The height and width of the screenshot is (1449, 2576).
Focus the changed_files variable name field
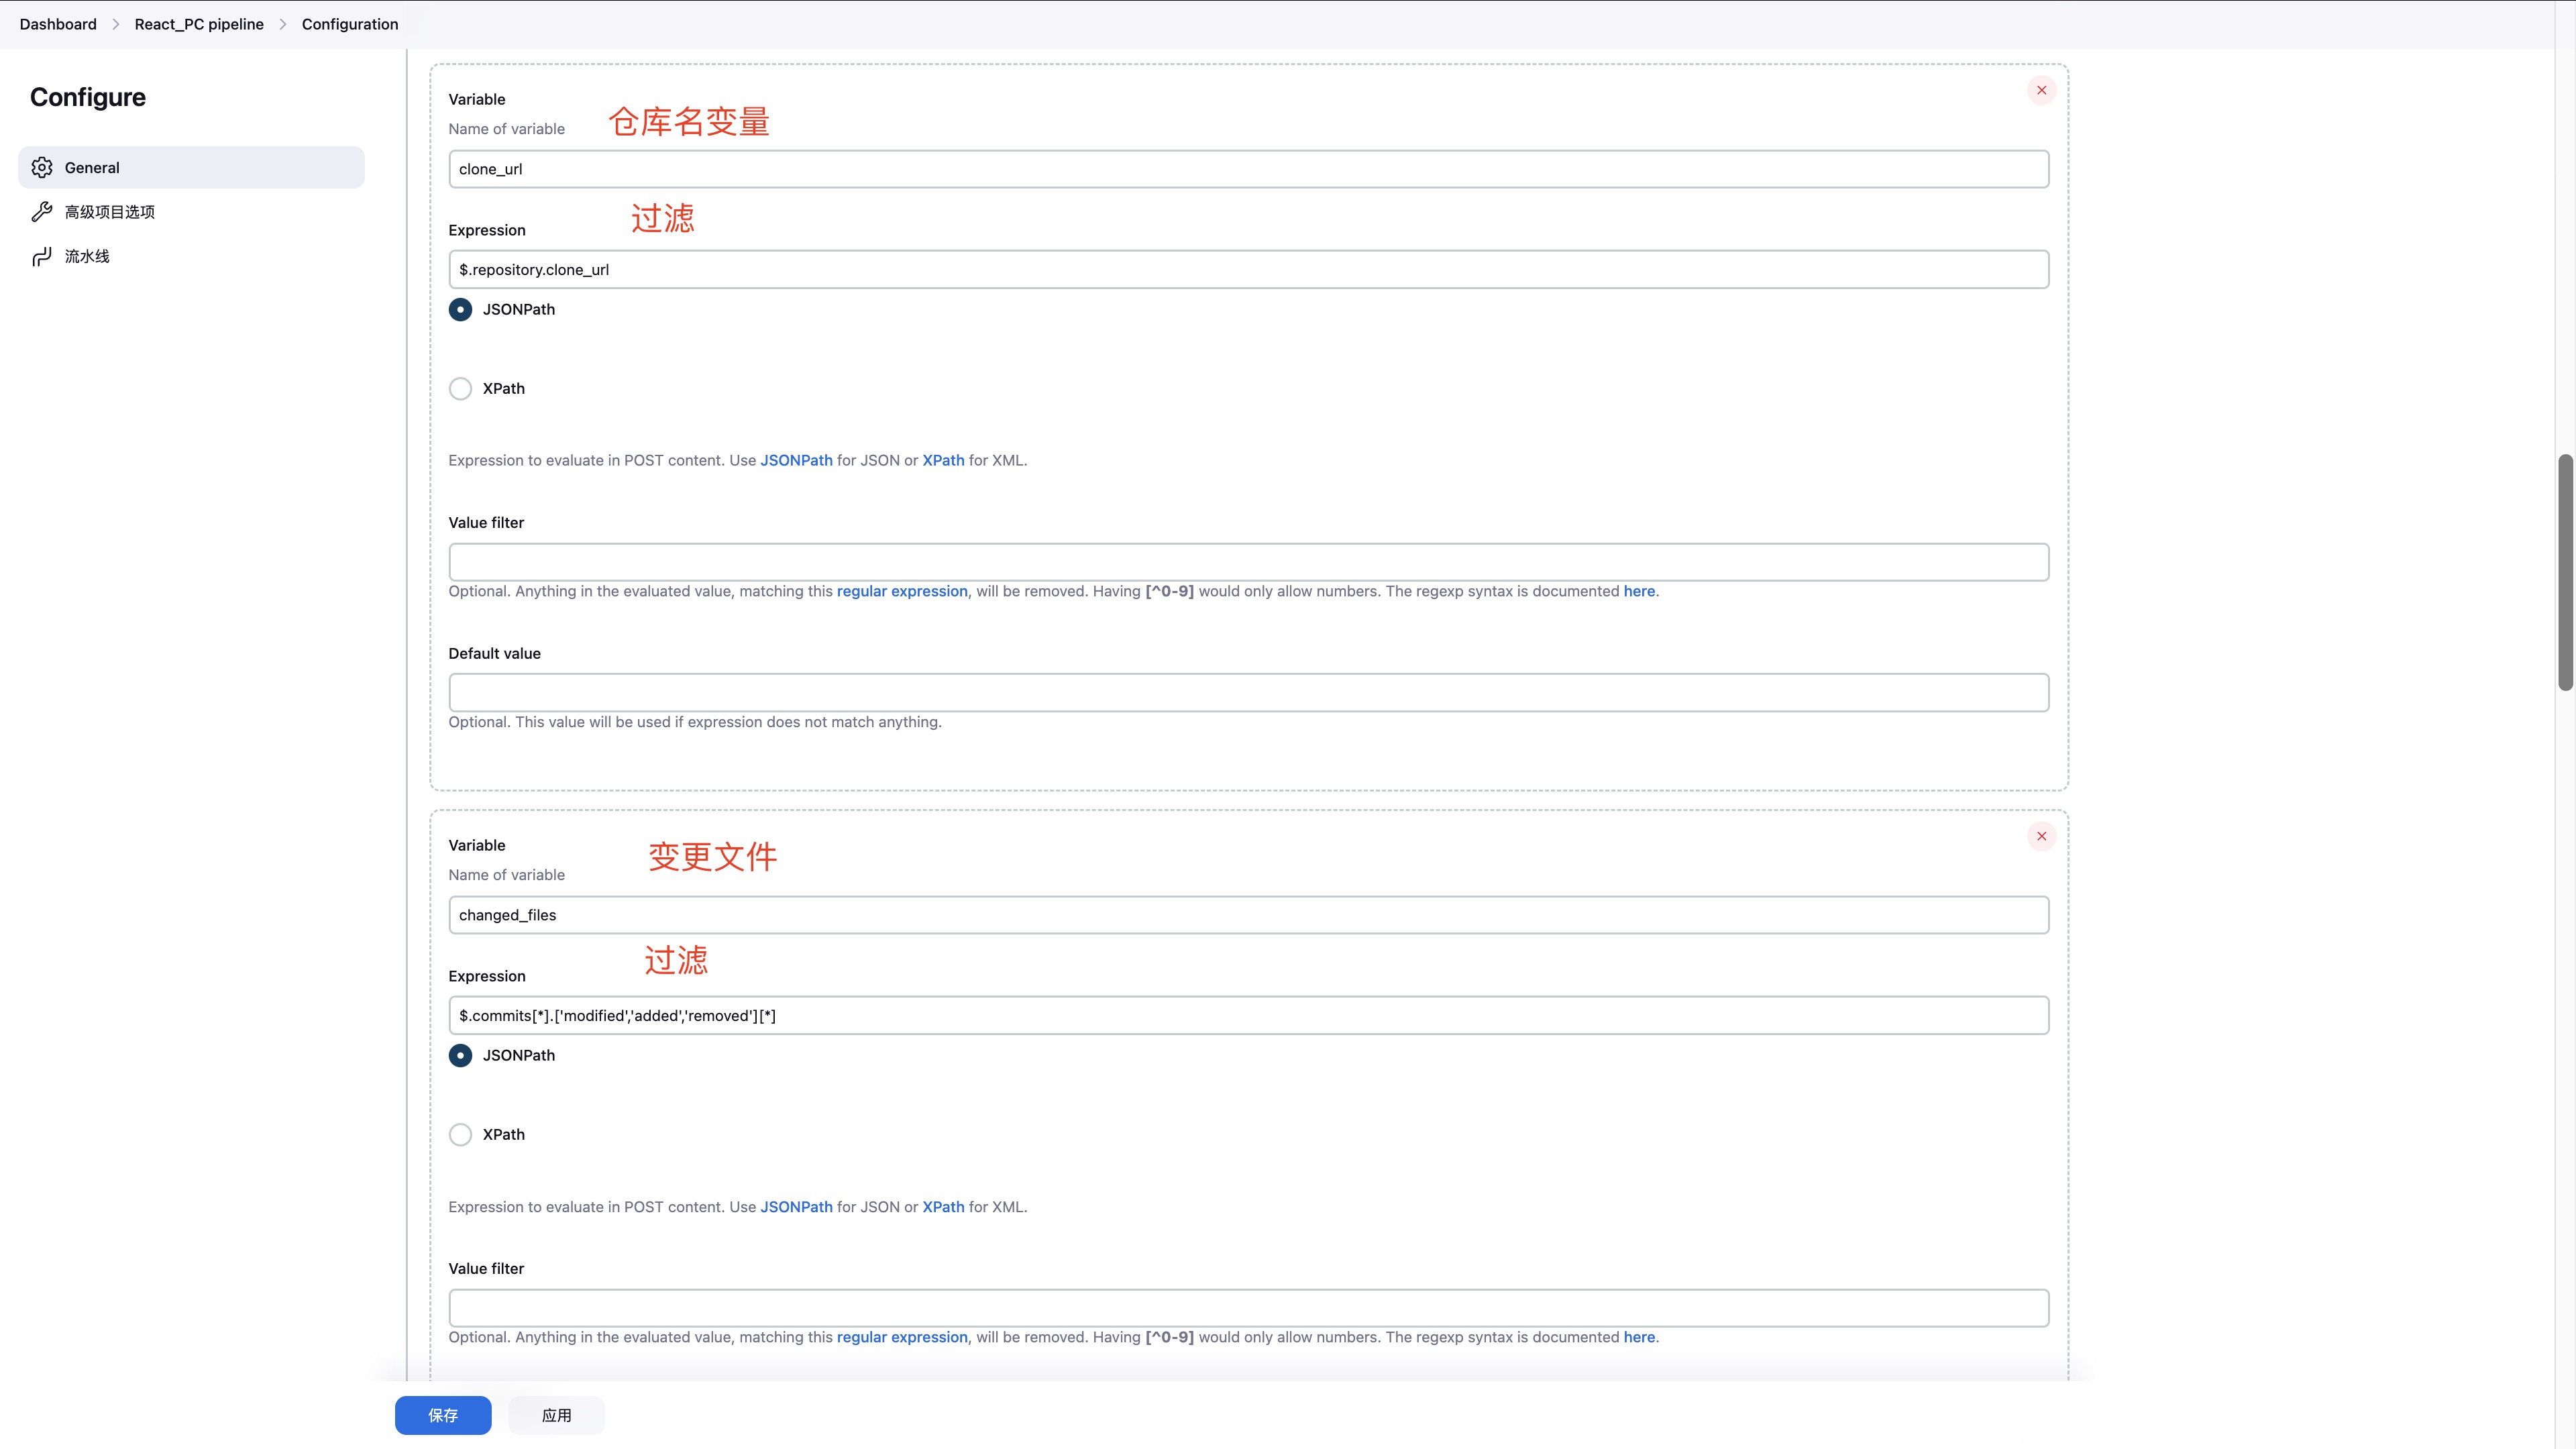point(1248,915)
